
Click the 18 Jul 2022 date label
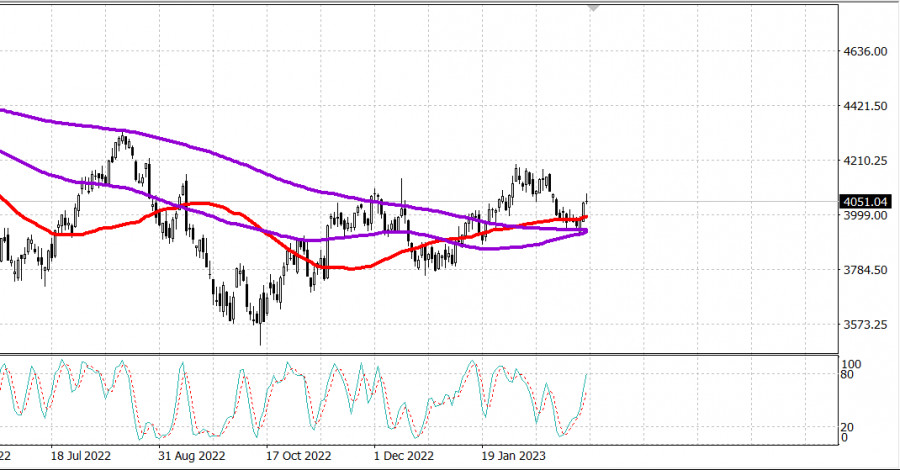point(80,454)
